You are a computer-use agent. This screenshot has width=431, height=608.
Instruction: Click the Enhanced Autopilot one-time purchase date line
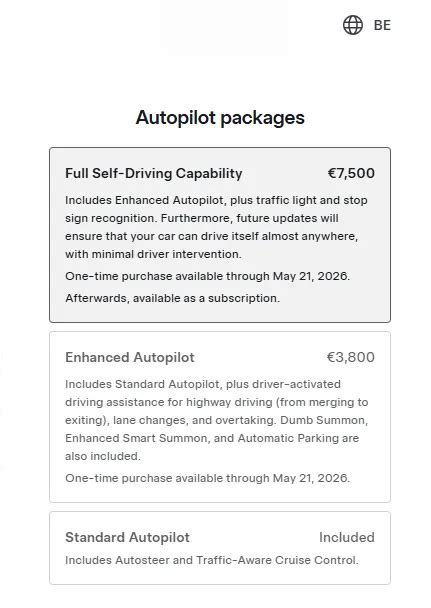(x=207, y=478)
